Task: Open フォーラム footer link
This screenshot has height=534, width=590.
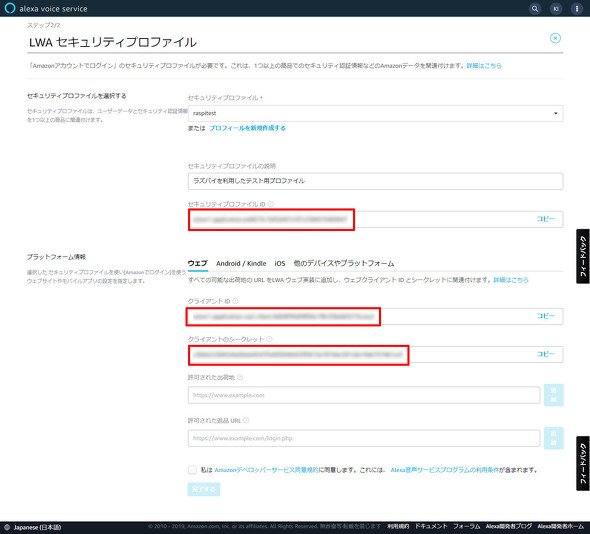Action: coord(467,526)
